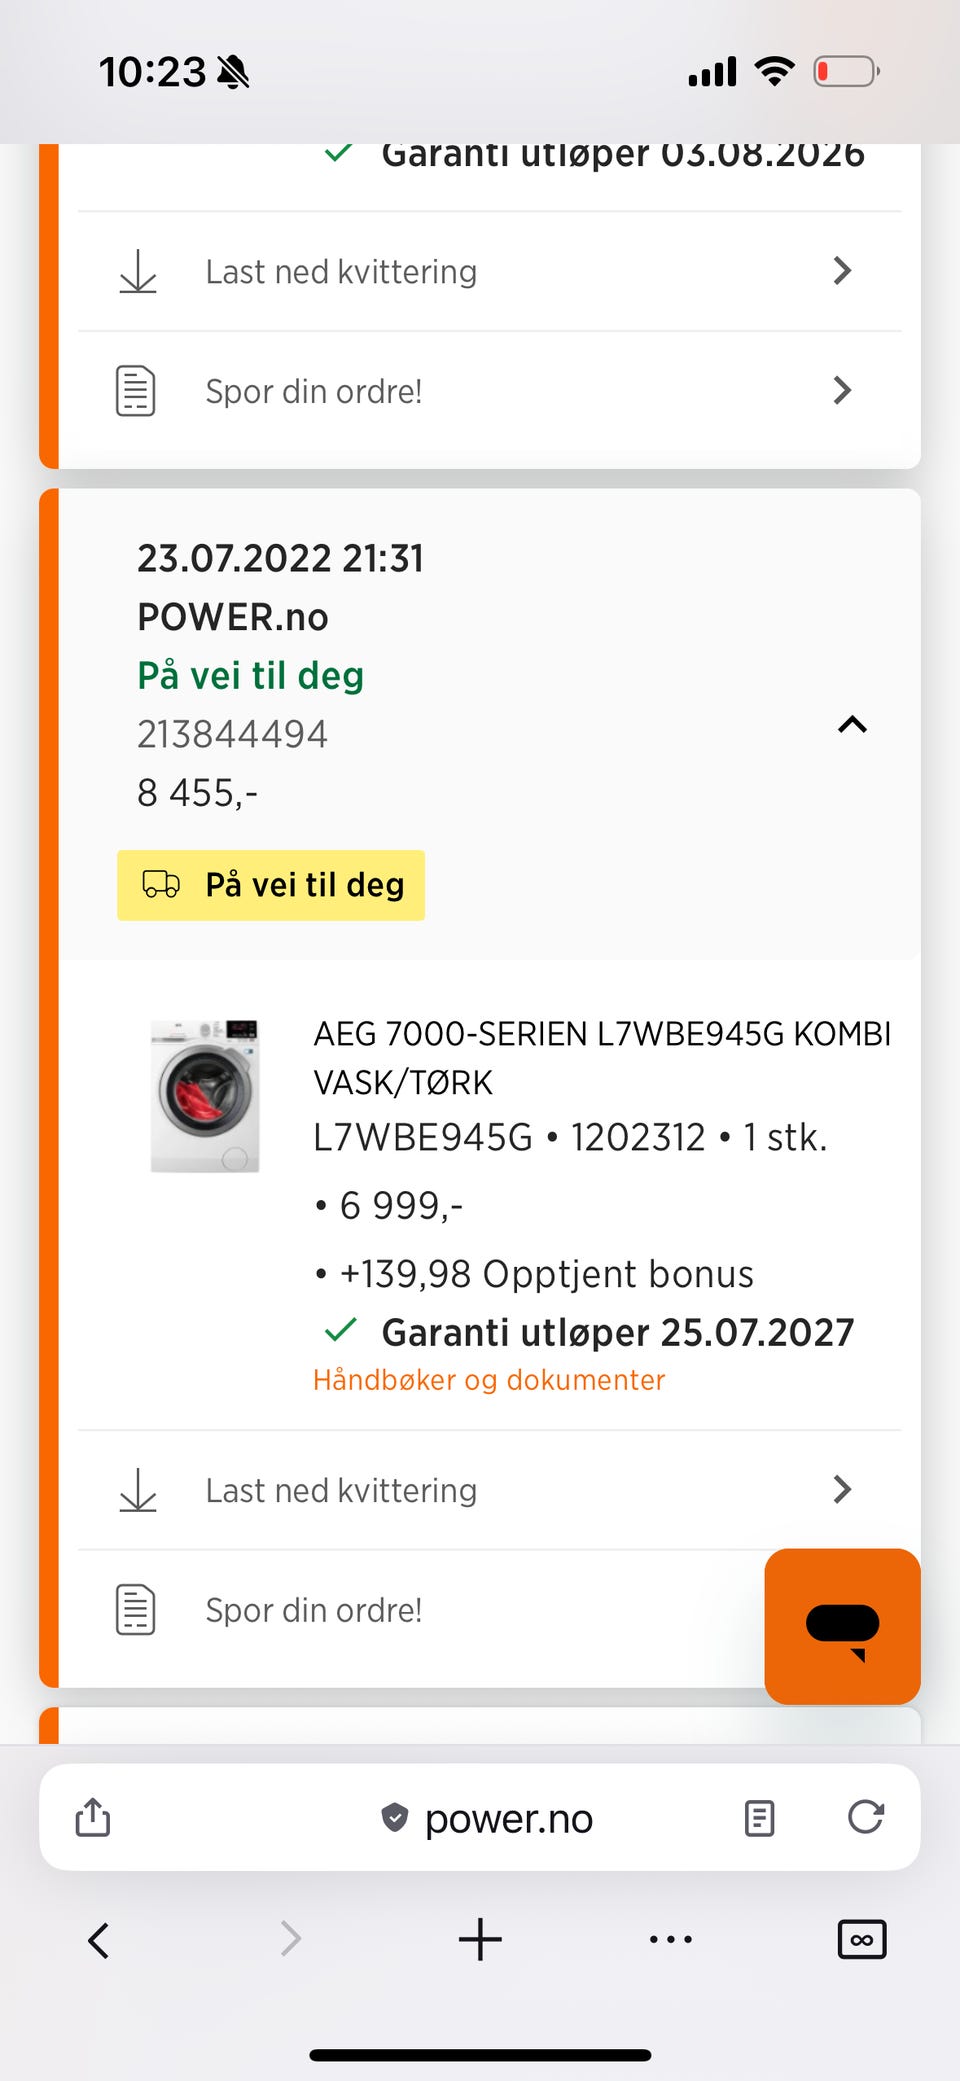Viewport: 960px width, 2081px height.
Task: Open the orange chat support bubble
Action: tap(841, 1626)
